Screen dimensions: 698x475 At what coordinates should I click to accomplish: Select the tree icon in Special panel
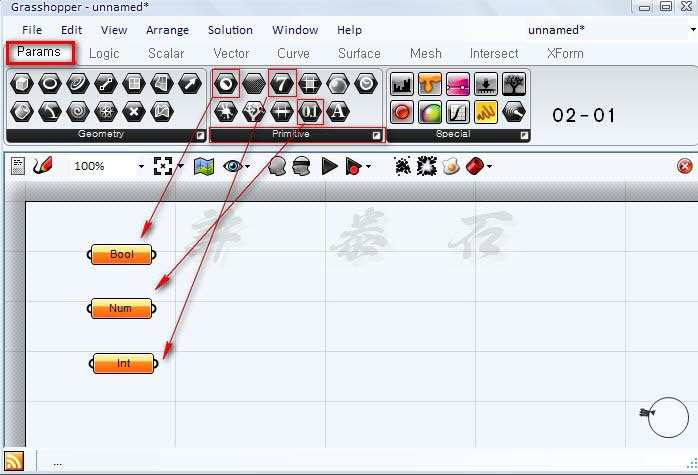click(514, 84)
